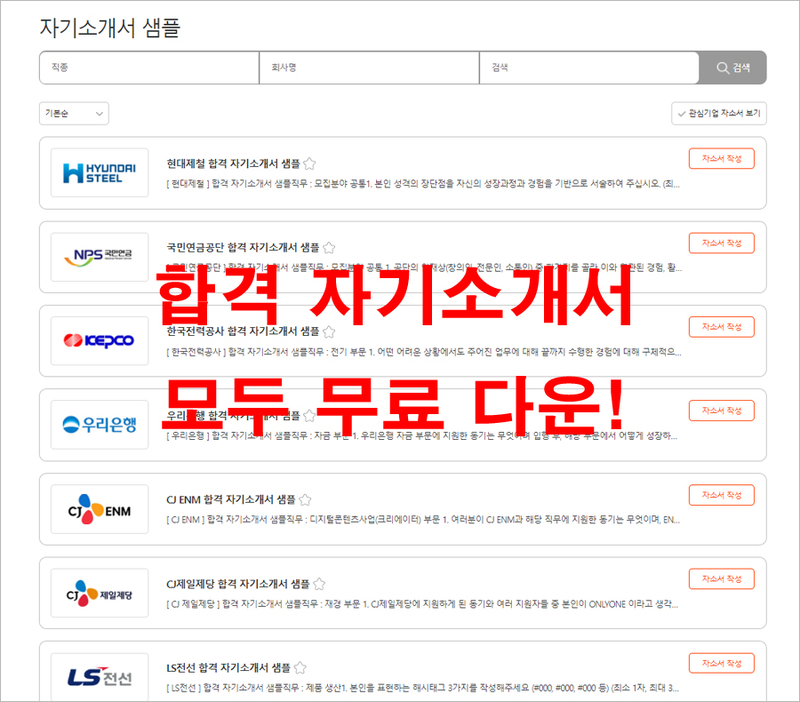Click the 검색 search button
This screenshot has height=702, width=800.
[732, 67]
